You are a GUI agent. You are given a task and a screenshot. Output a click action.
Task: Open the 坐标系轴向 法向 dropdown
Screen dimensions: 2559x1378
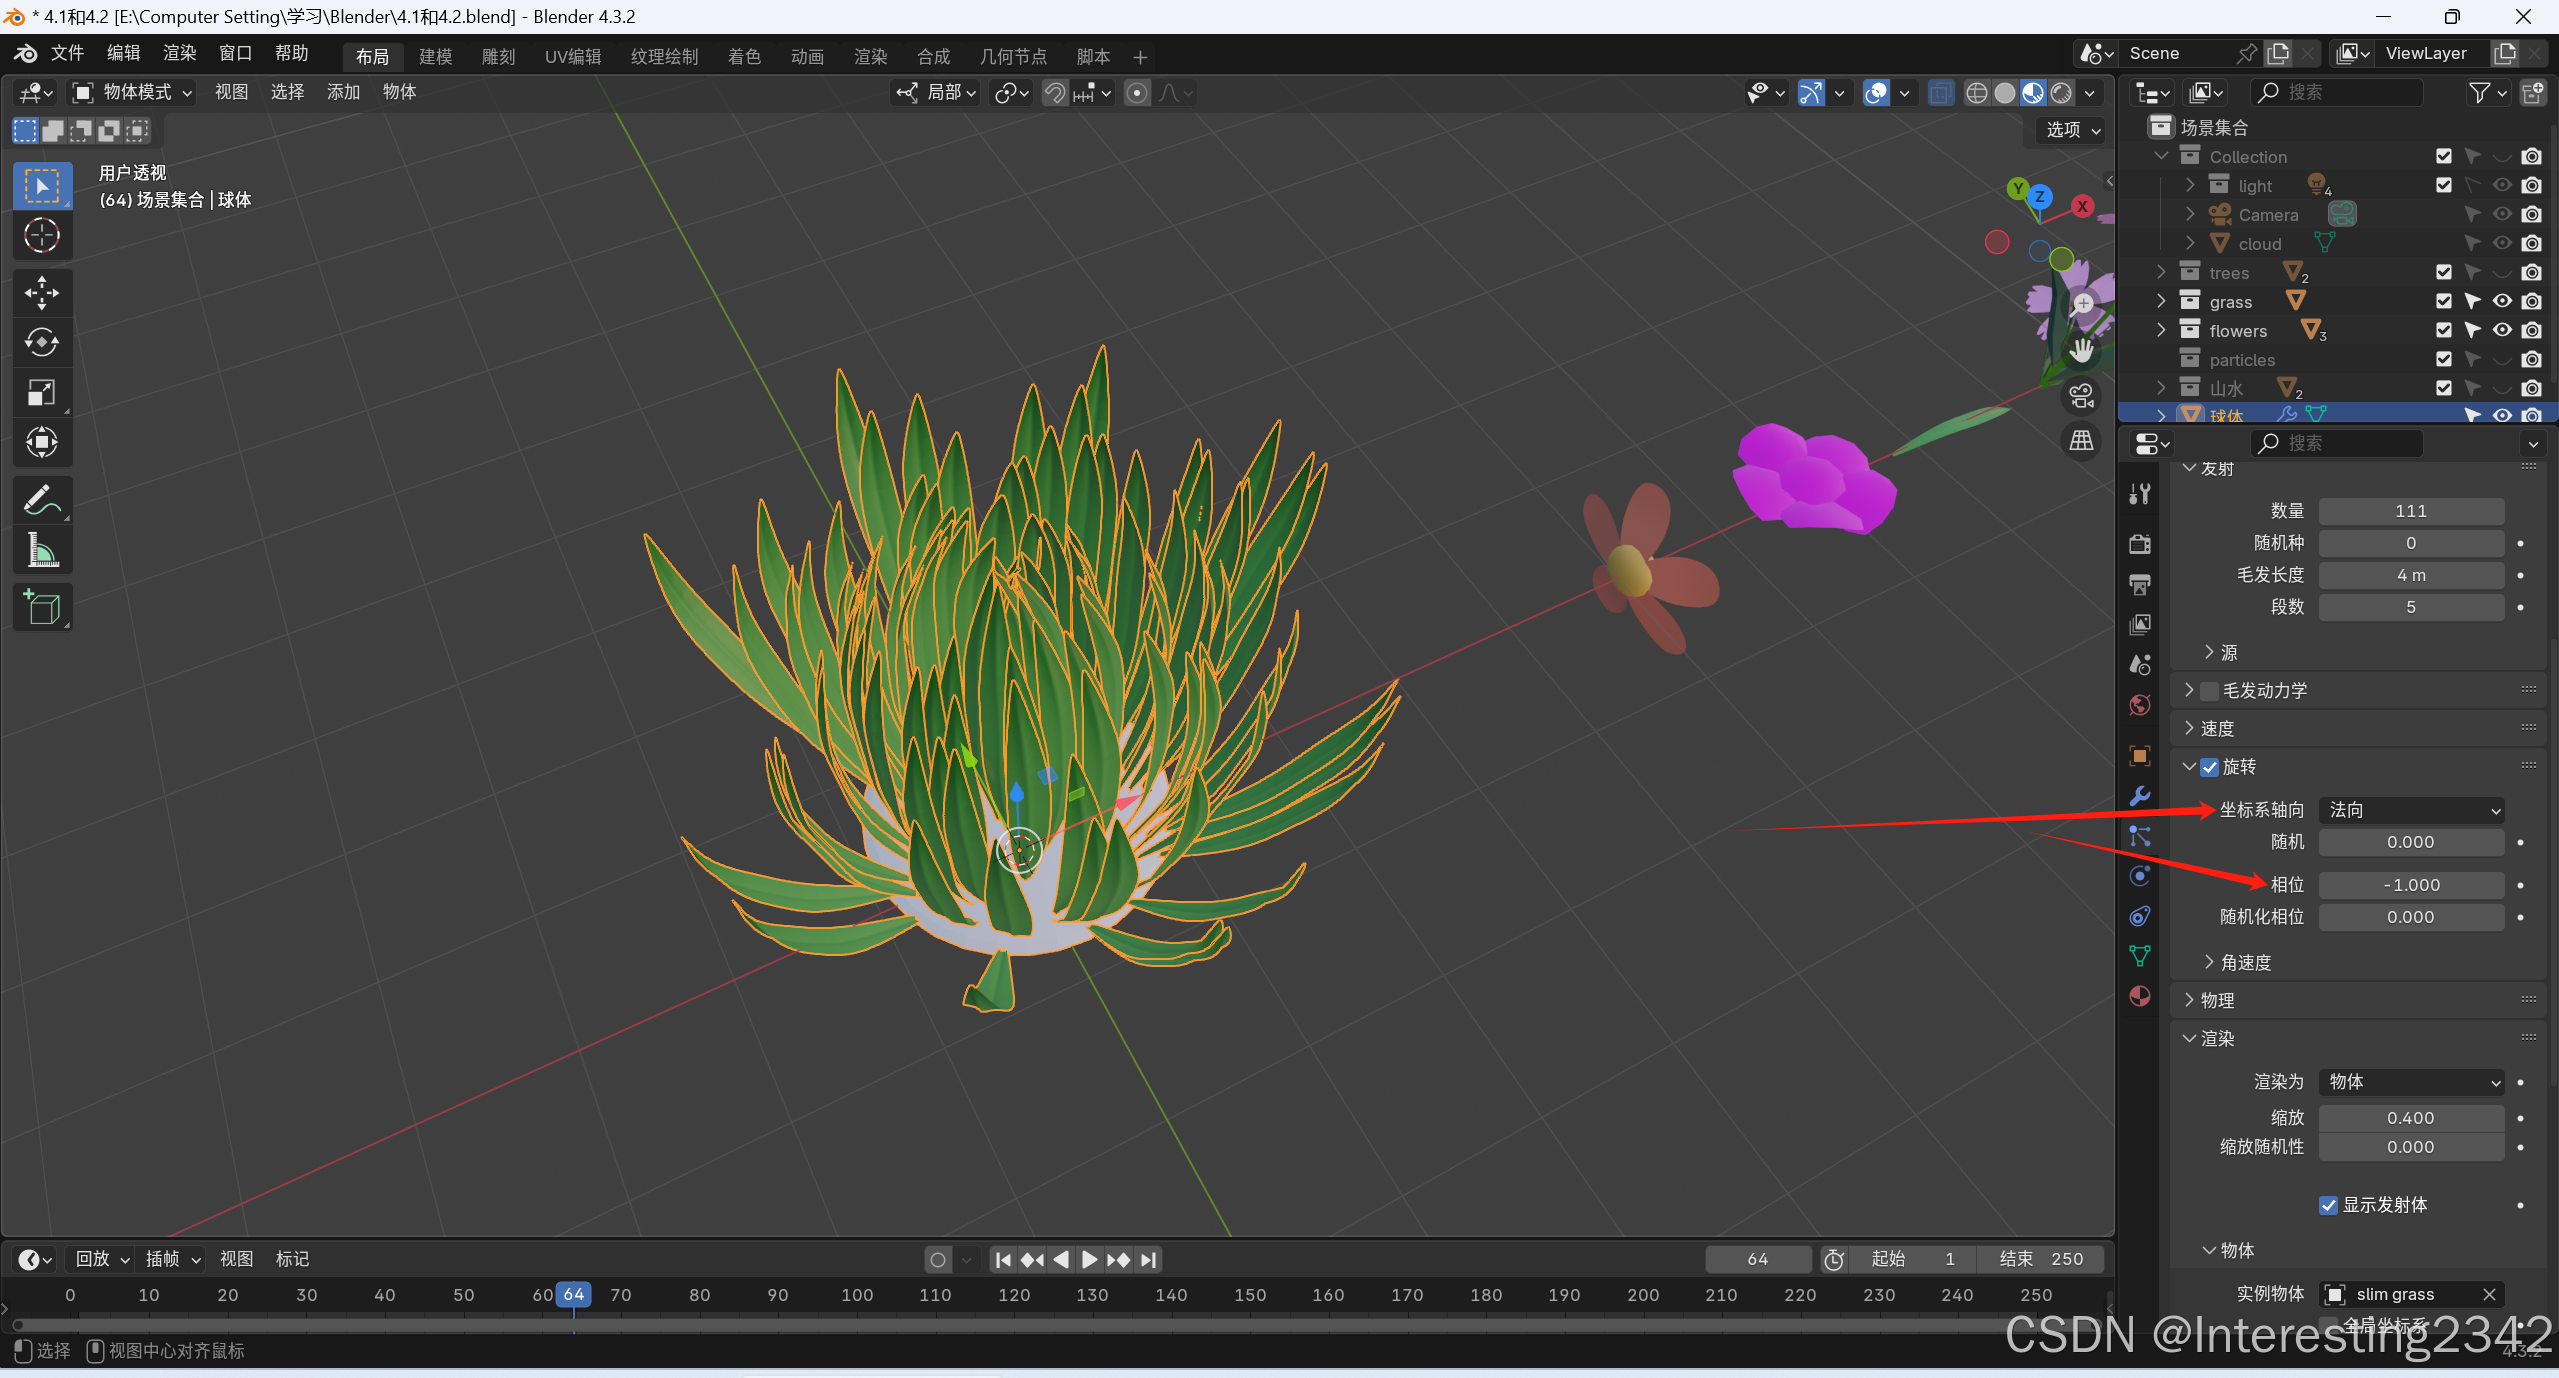click(2412, 810)
